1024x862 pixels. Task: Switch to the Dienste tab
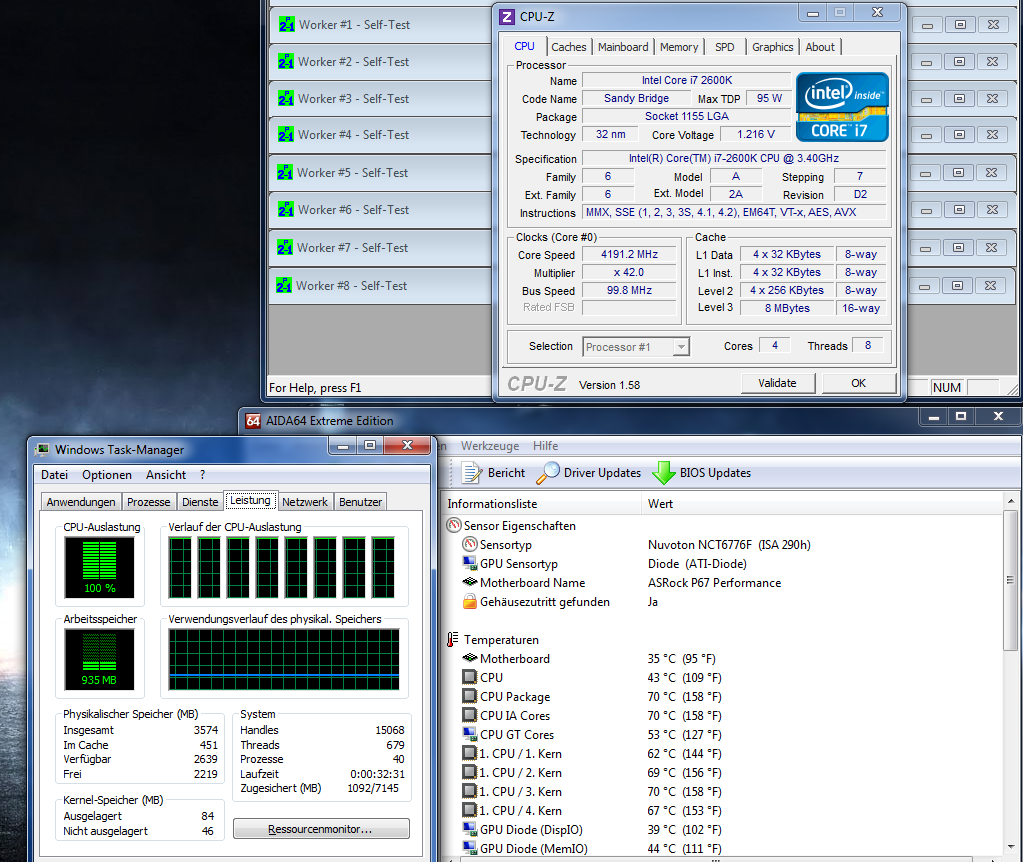pos(200,502)
